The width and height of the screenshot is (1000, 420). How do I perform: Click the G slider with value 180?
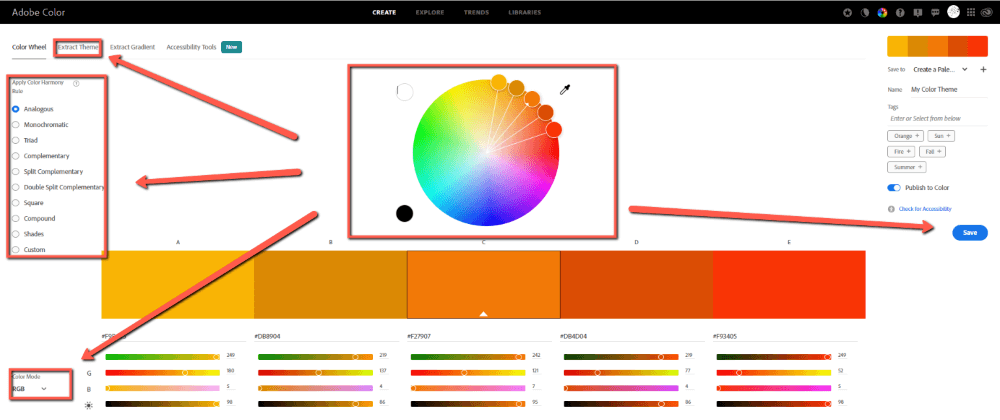(163, 372)
